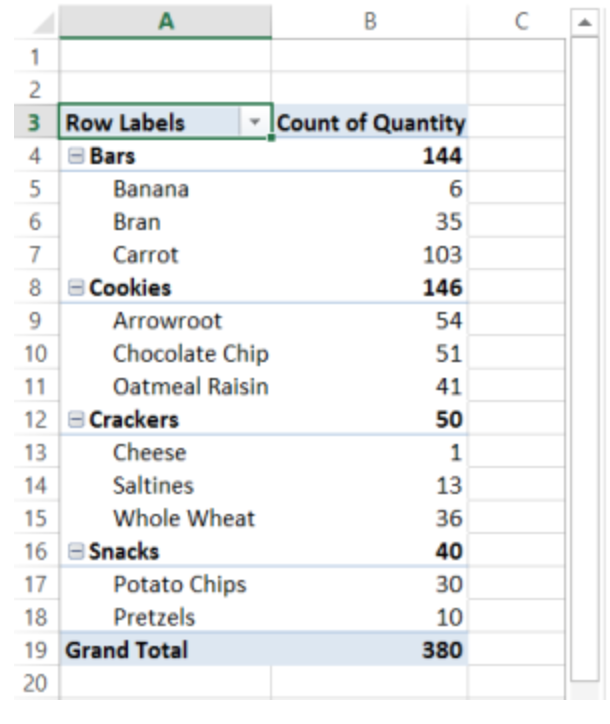
Task: Click the Whole Wheat cell
Action: coord(183,519)
